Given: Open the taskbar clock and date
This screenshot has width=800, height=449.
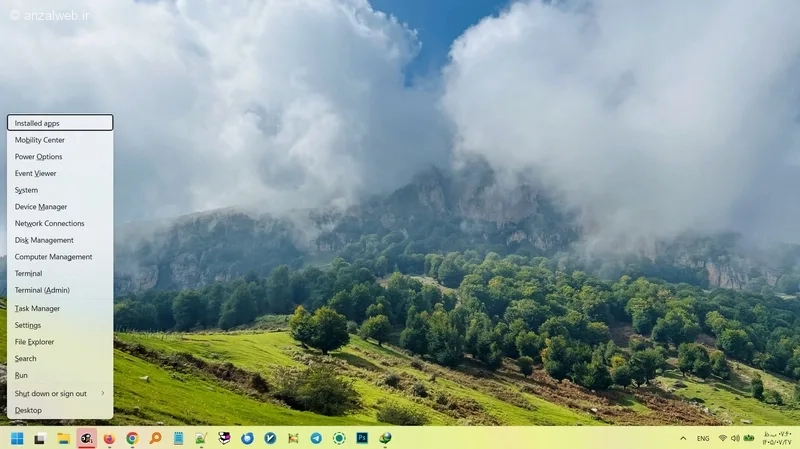Looking at the screenshot, I should pyautogui.click(x=777, y=438).
